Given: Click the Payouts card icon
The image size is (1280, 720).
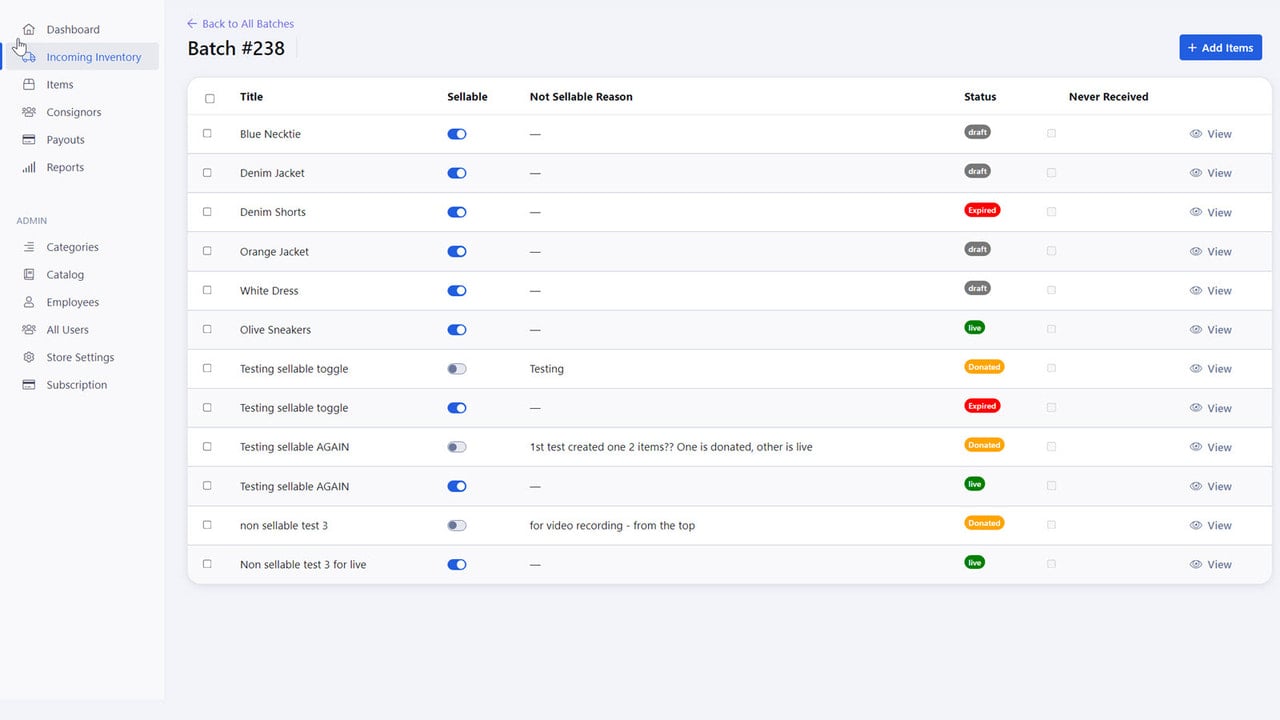Looking at the screenshot, I should [29, 140].
